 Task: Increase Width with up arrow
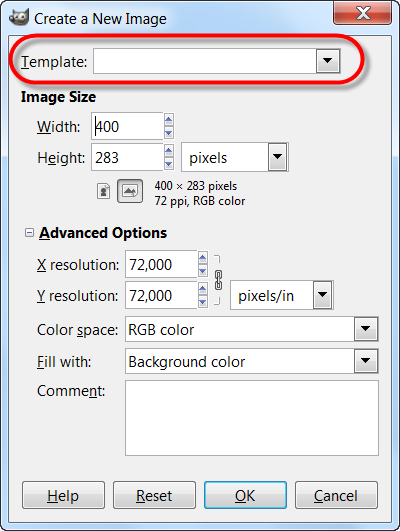tap(169, 120)
